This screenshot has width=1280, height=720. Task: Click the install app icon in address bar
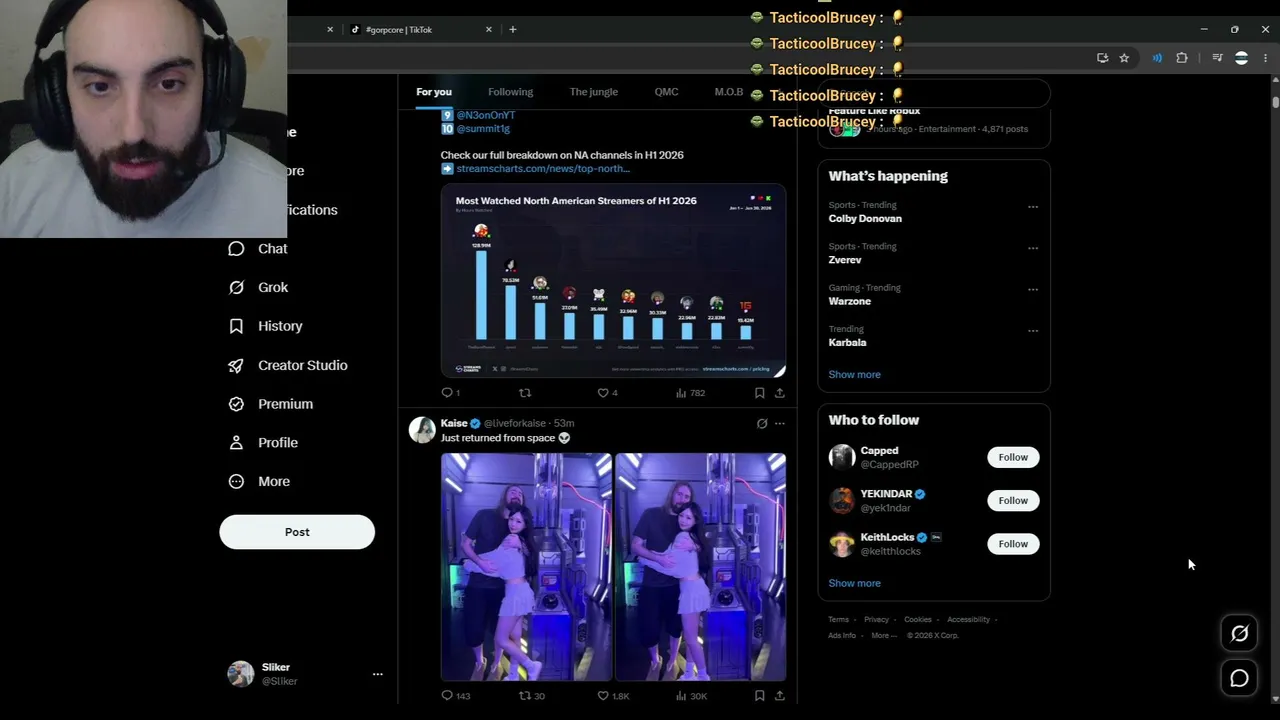point(1102,58)
